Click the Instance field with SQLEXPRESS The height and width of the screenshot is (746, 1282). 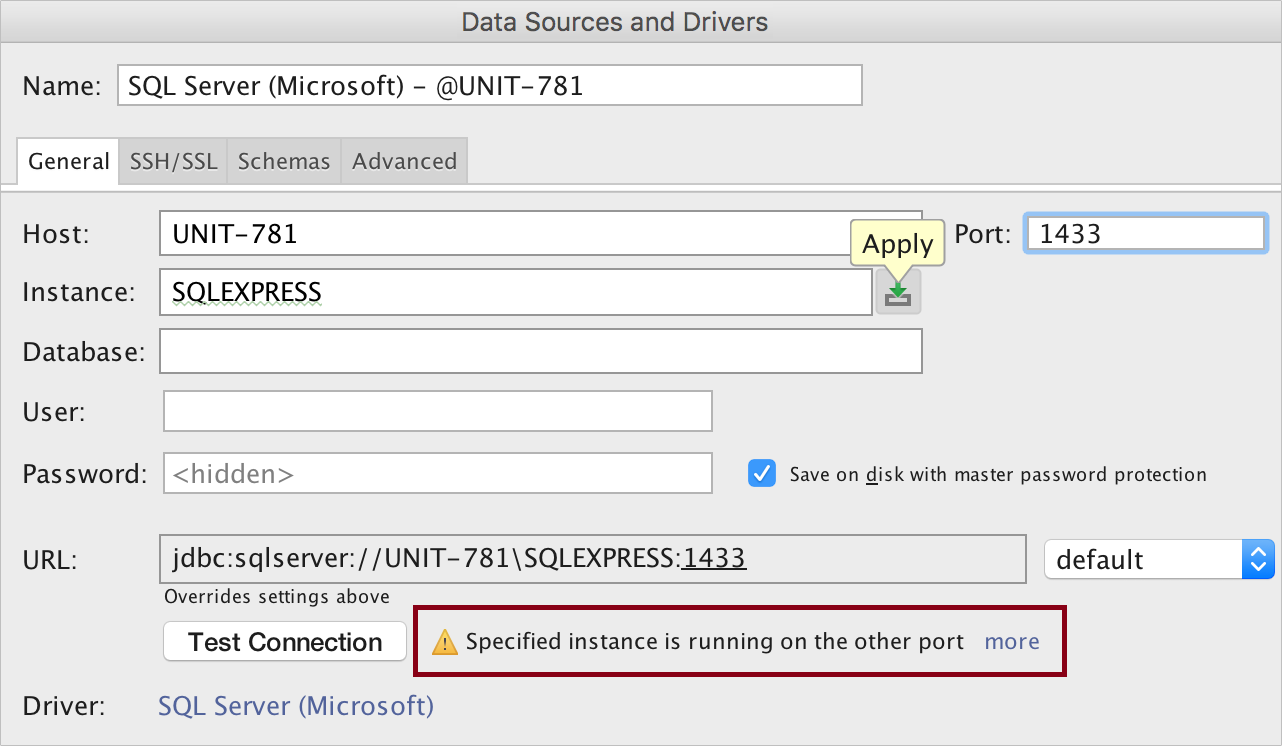pos(516,292)
